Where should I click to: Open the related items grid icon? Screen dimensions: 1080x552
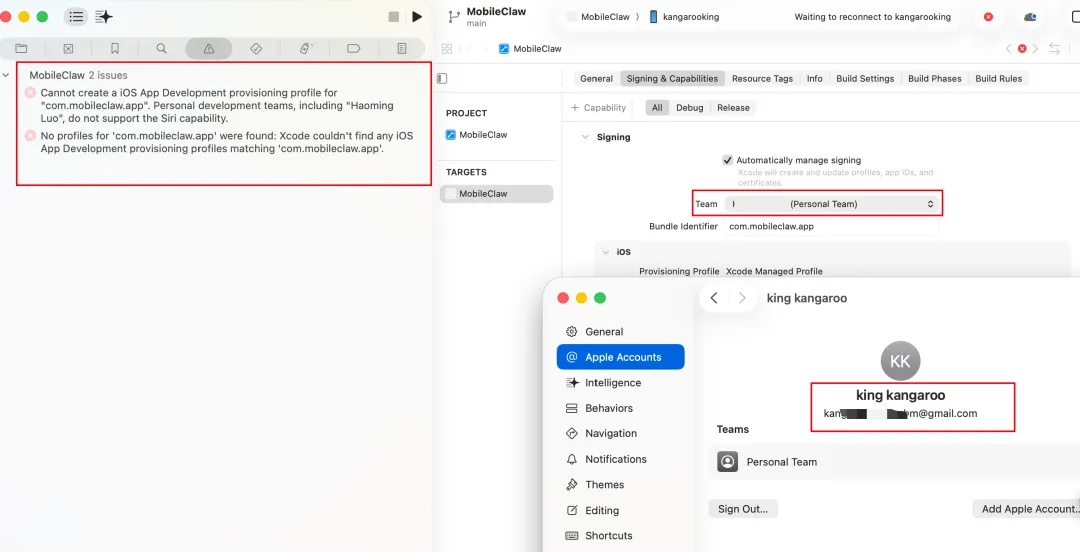tap(447, 48)
